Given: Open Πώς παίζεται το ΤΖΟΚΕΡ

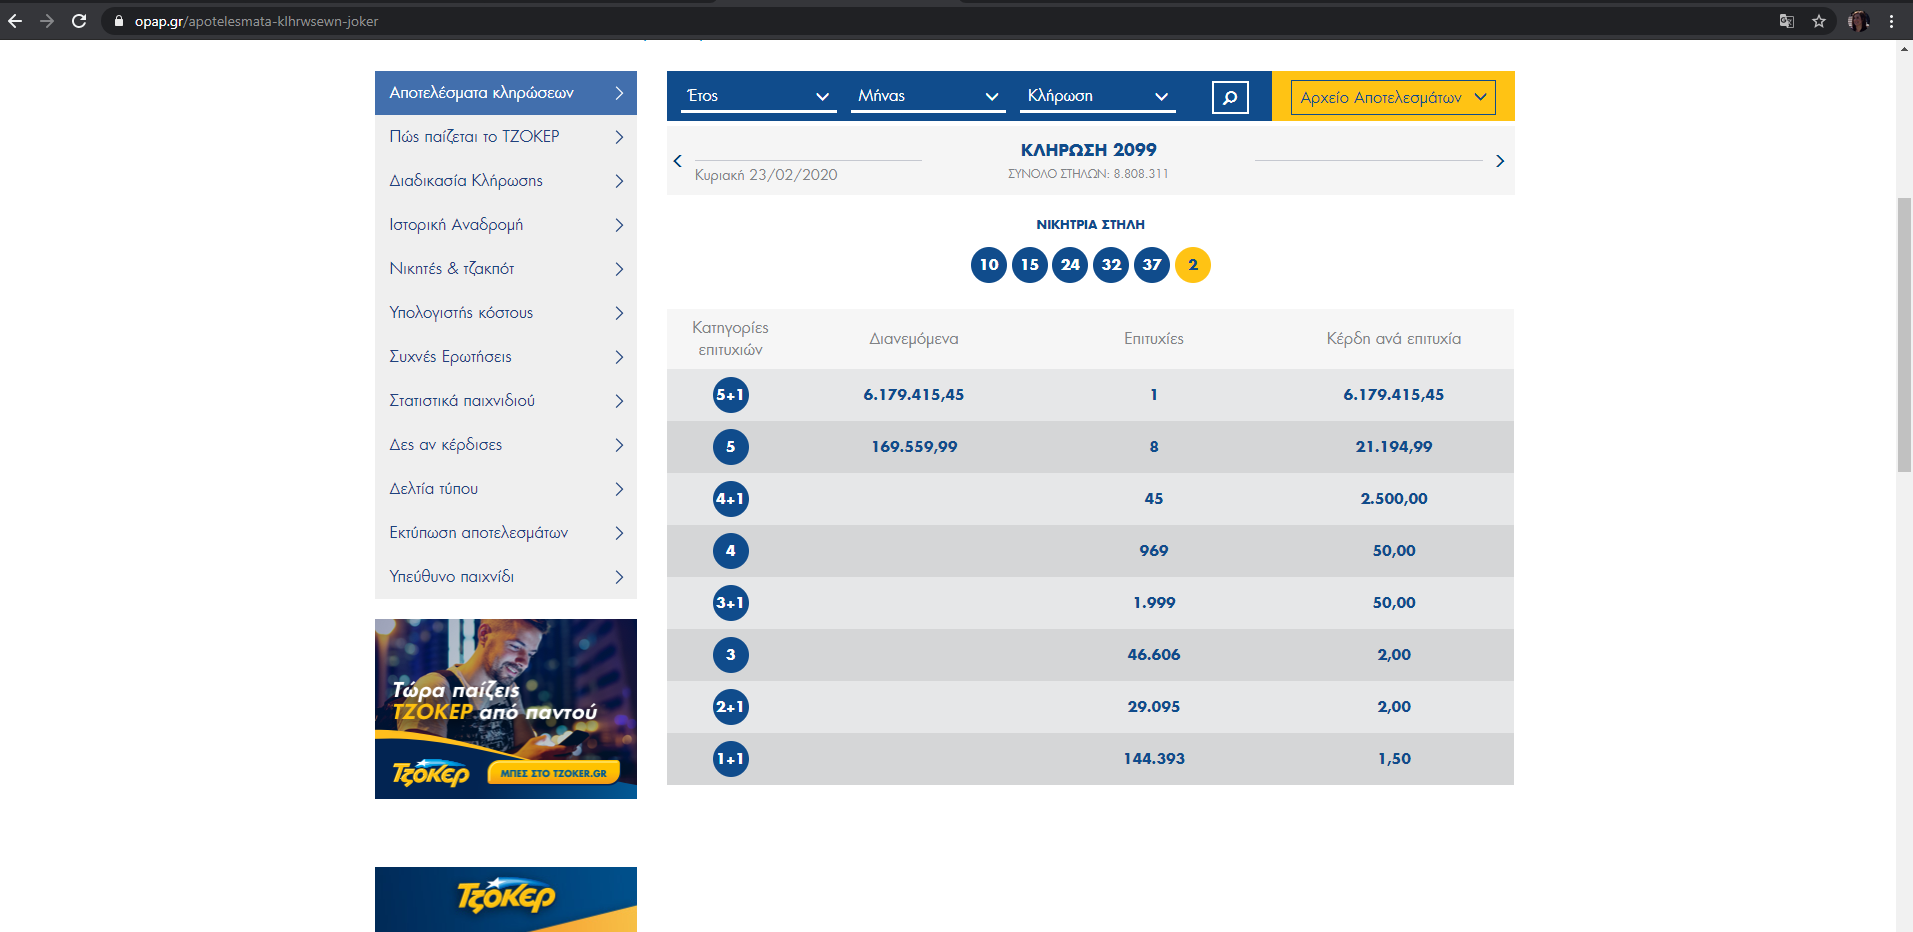Looking at the screenshot, I should tap(506, 137).
